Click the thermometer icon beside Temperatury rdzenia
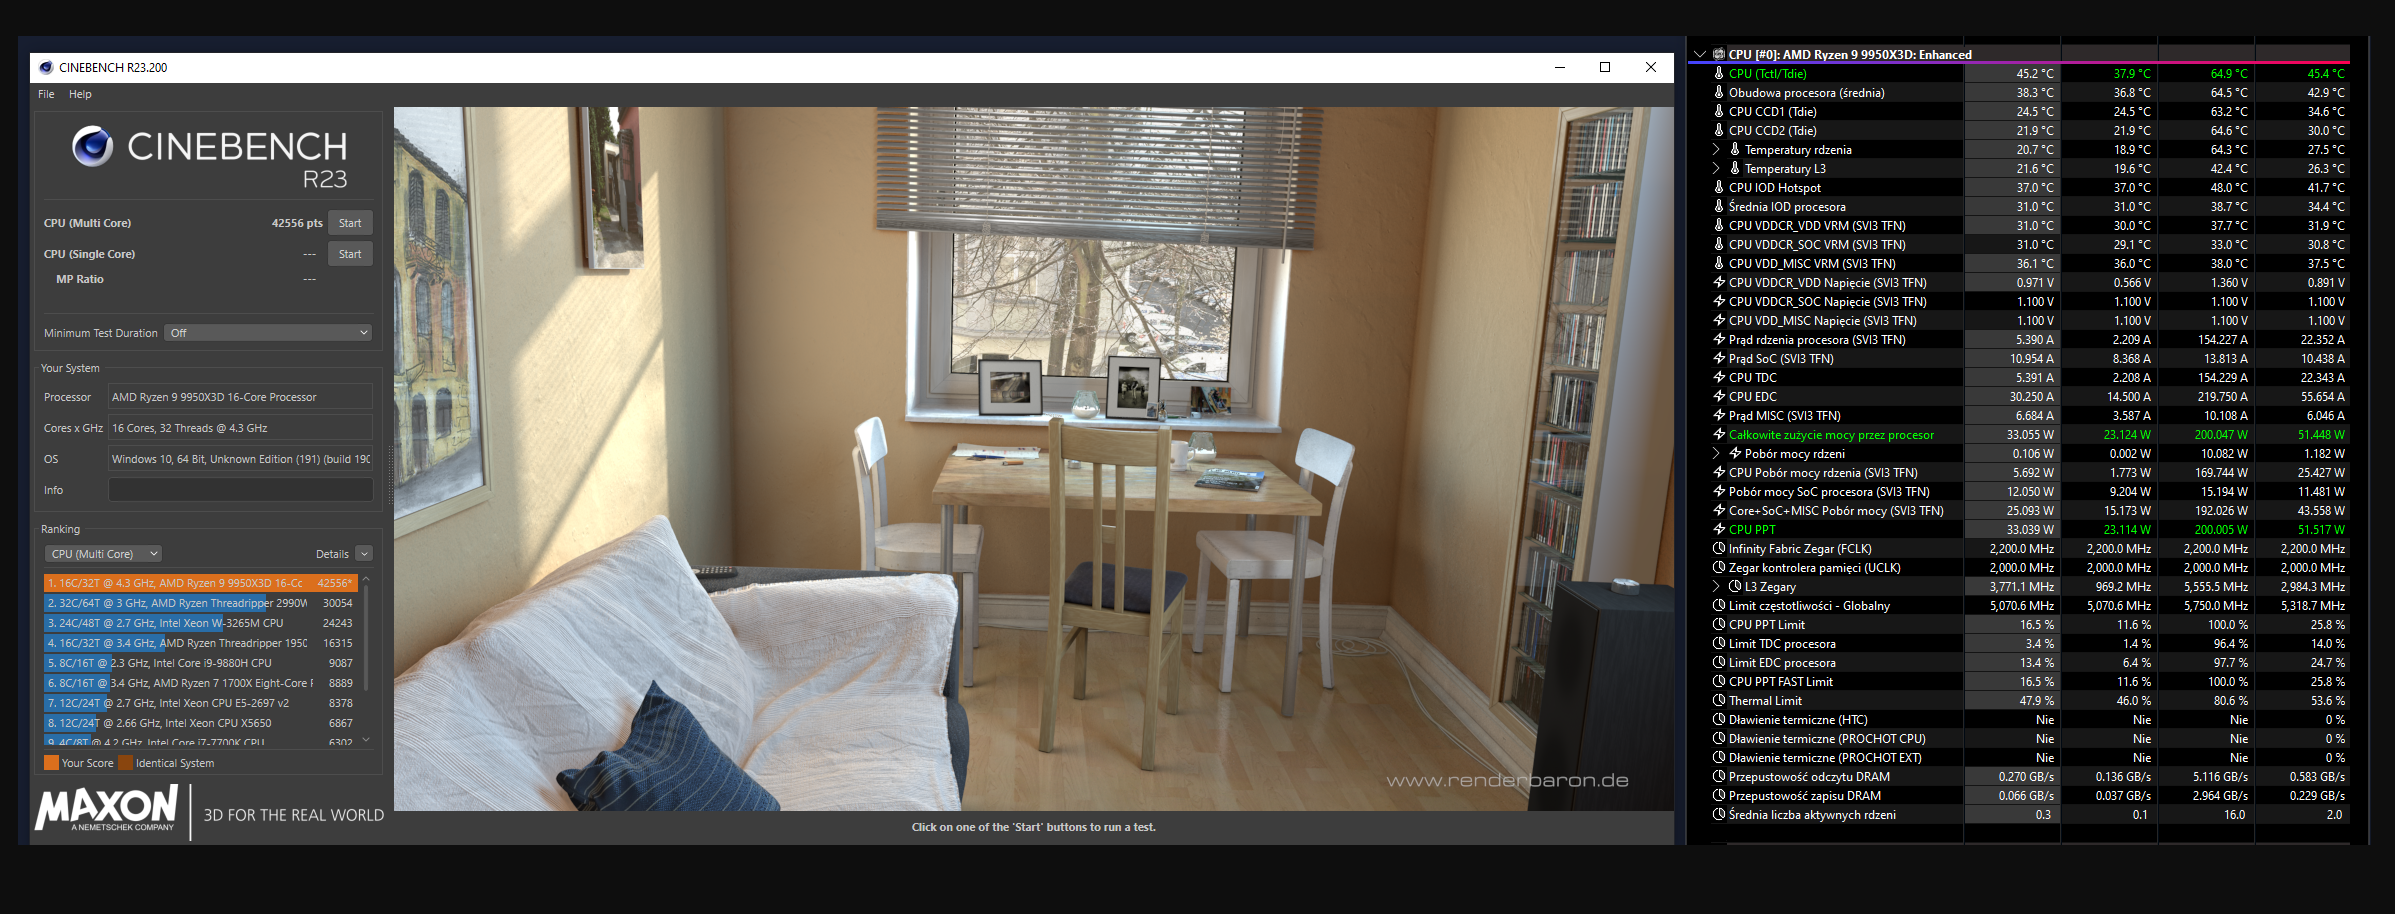Screen dimensions: 2395x914 coord(1735,149)
